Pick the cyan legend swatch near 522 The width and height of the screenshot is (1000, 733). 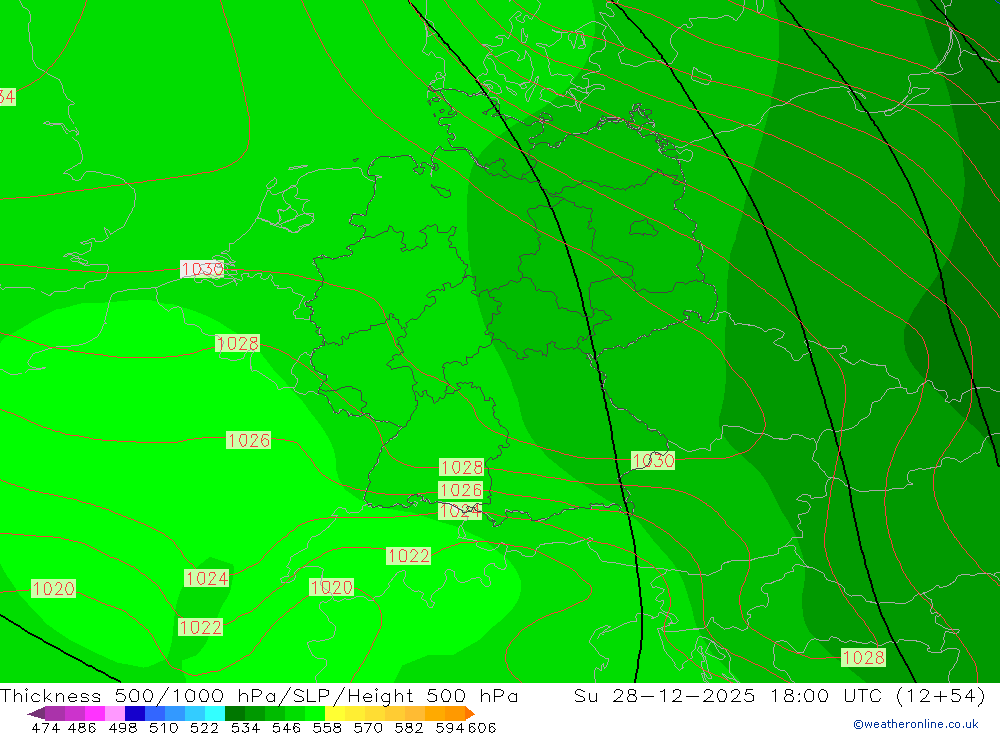(215, 713)
